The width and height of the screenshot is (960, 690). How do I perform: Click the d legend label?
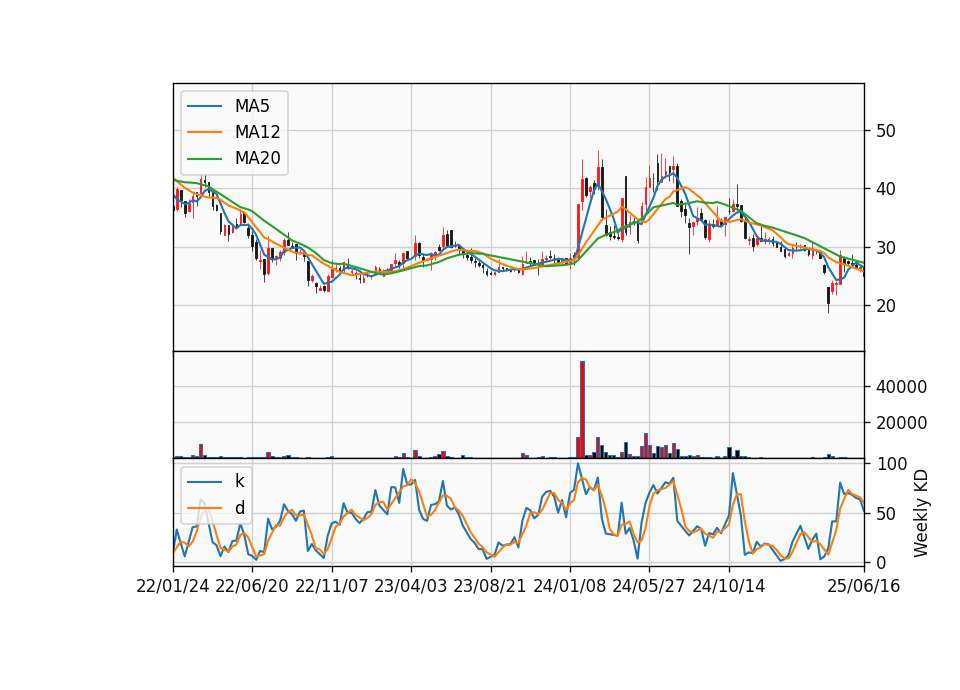[239, 508]
